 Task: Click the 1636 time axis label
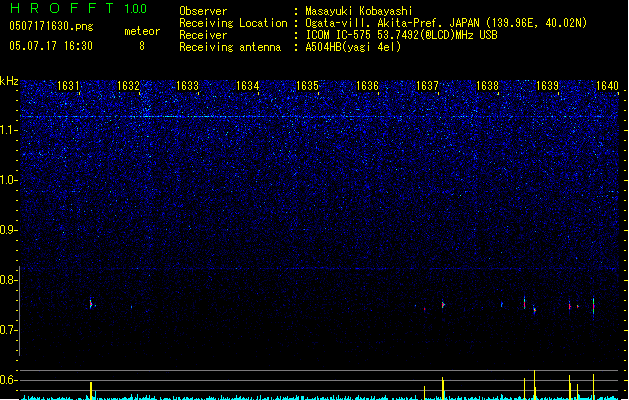coord(367,86)
